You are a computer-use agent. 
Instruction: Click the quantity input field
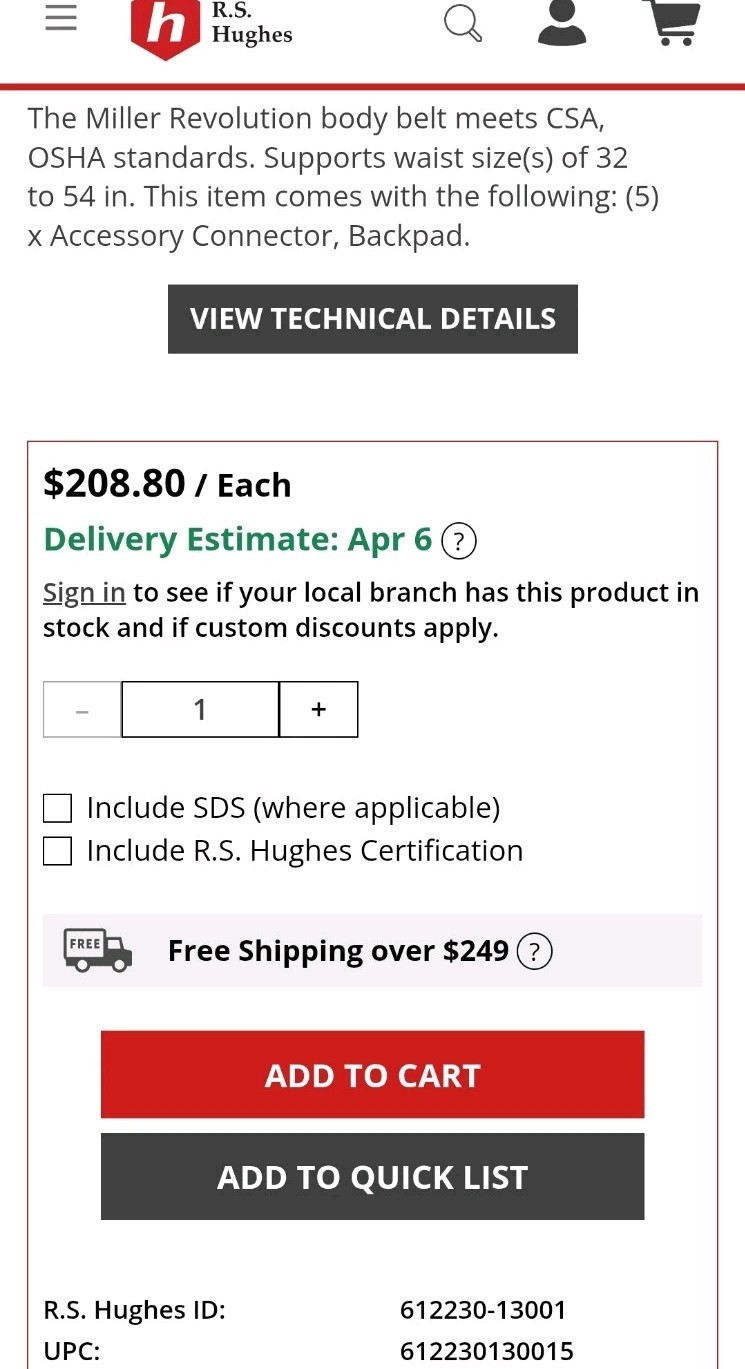[200, 709]
